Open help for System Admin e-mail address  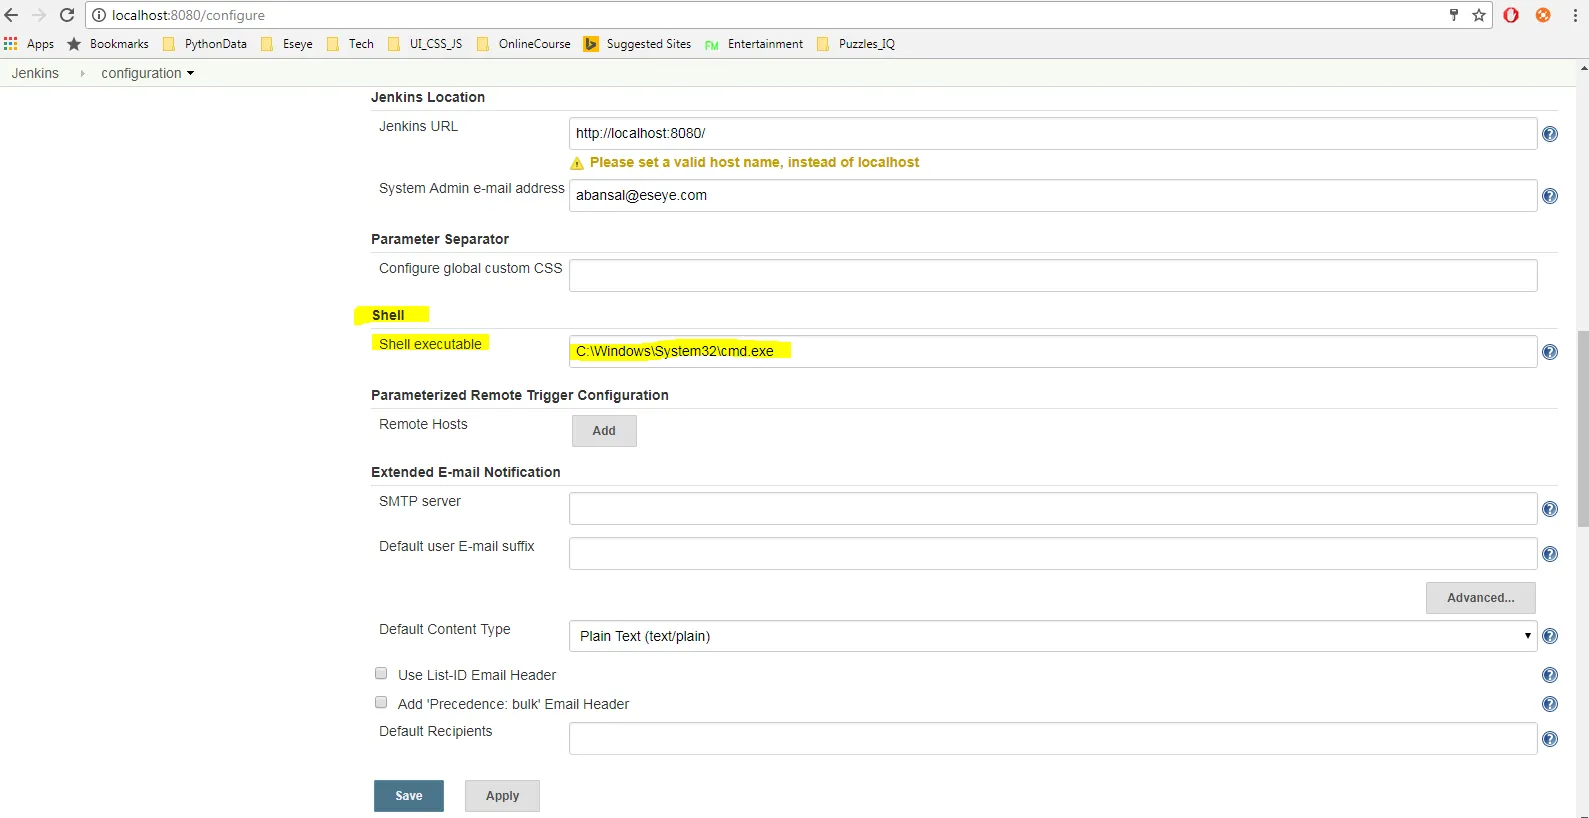(x=1550, y=196)
